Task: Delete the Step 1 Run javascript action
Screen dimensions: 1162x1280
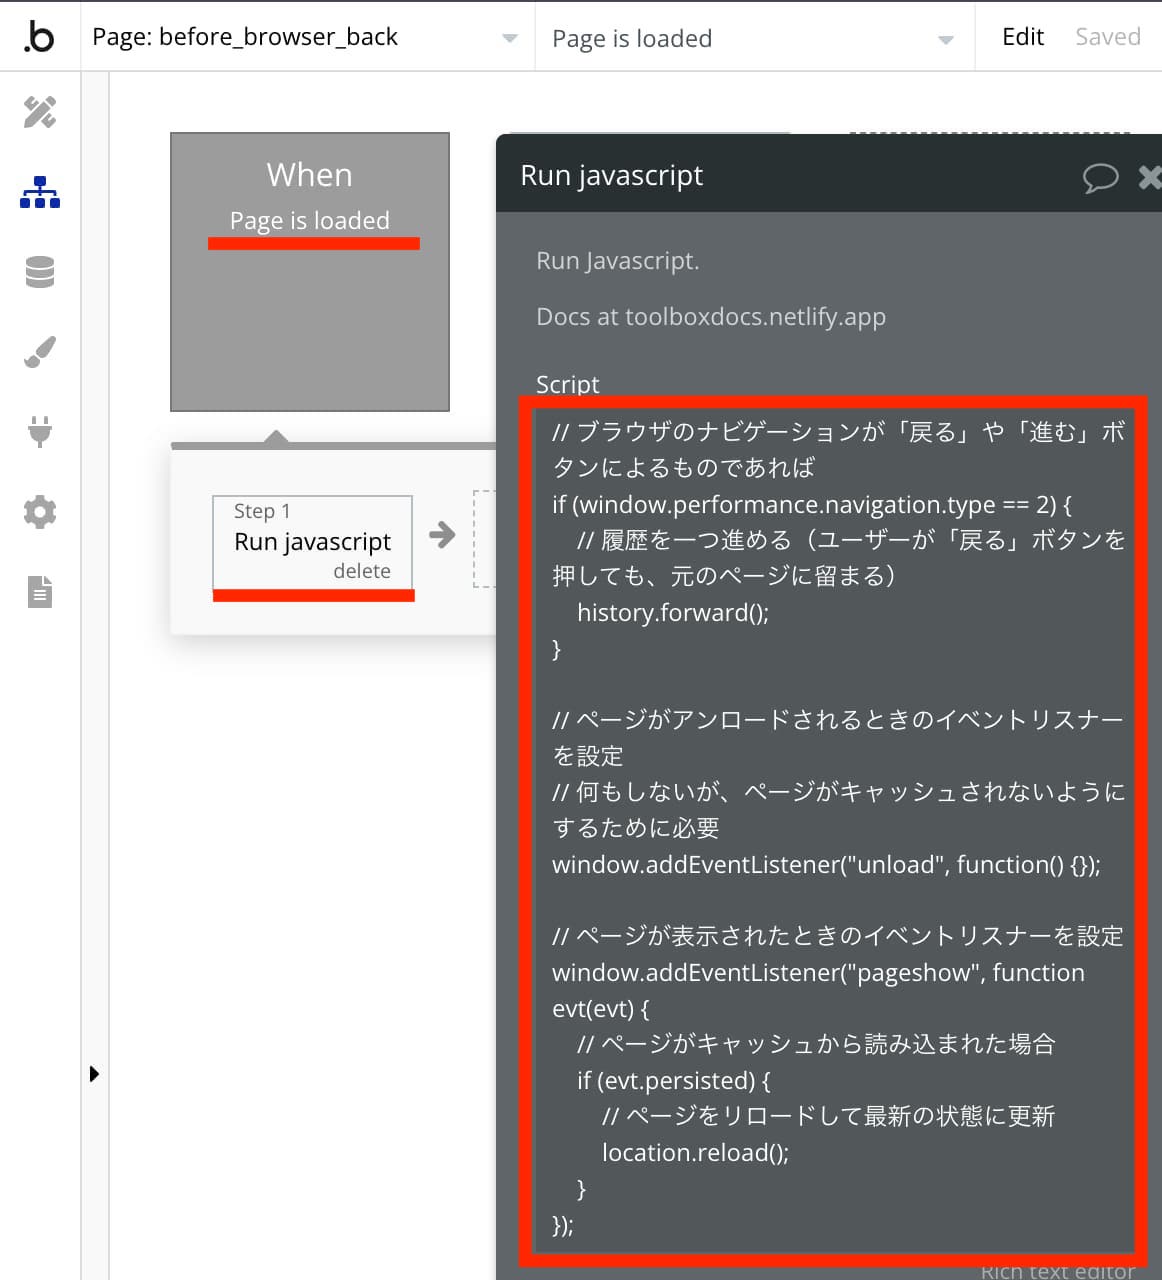Action: [x=362, y=571]
